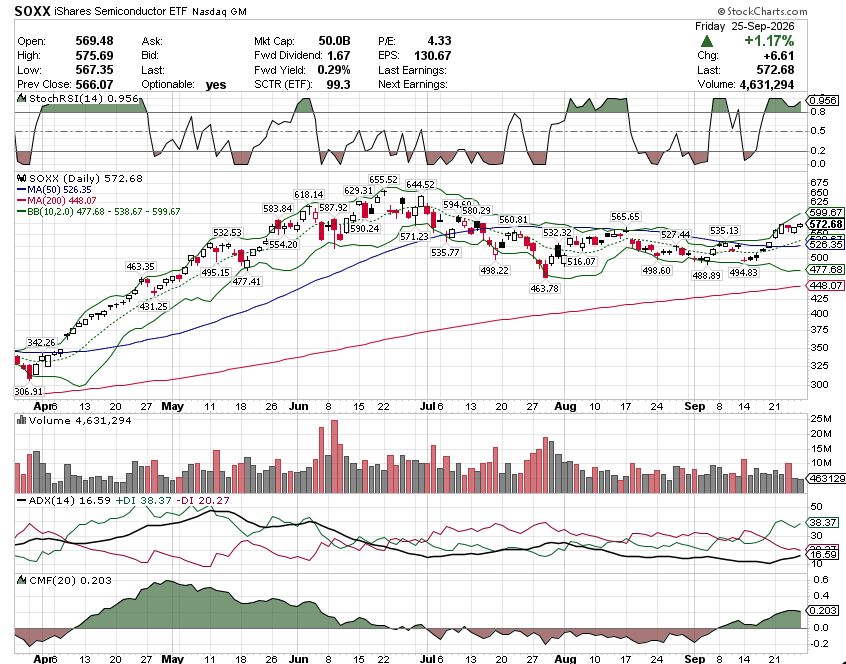Click the 488.89 price label
The image size is (846, 664).
[x=706, y=275]
